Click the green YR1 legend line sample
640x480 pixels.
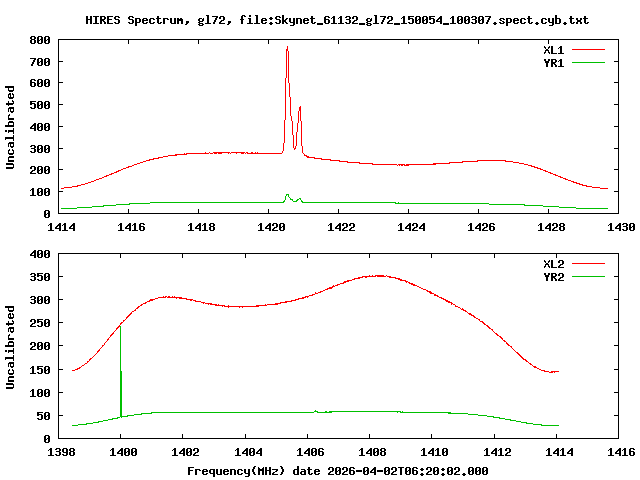(588, 63)
